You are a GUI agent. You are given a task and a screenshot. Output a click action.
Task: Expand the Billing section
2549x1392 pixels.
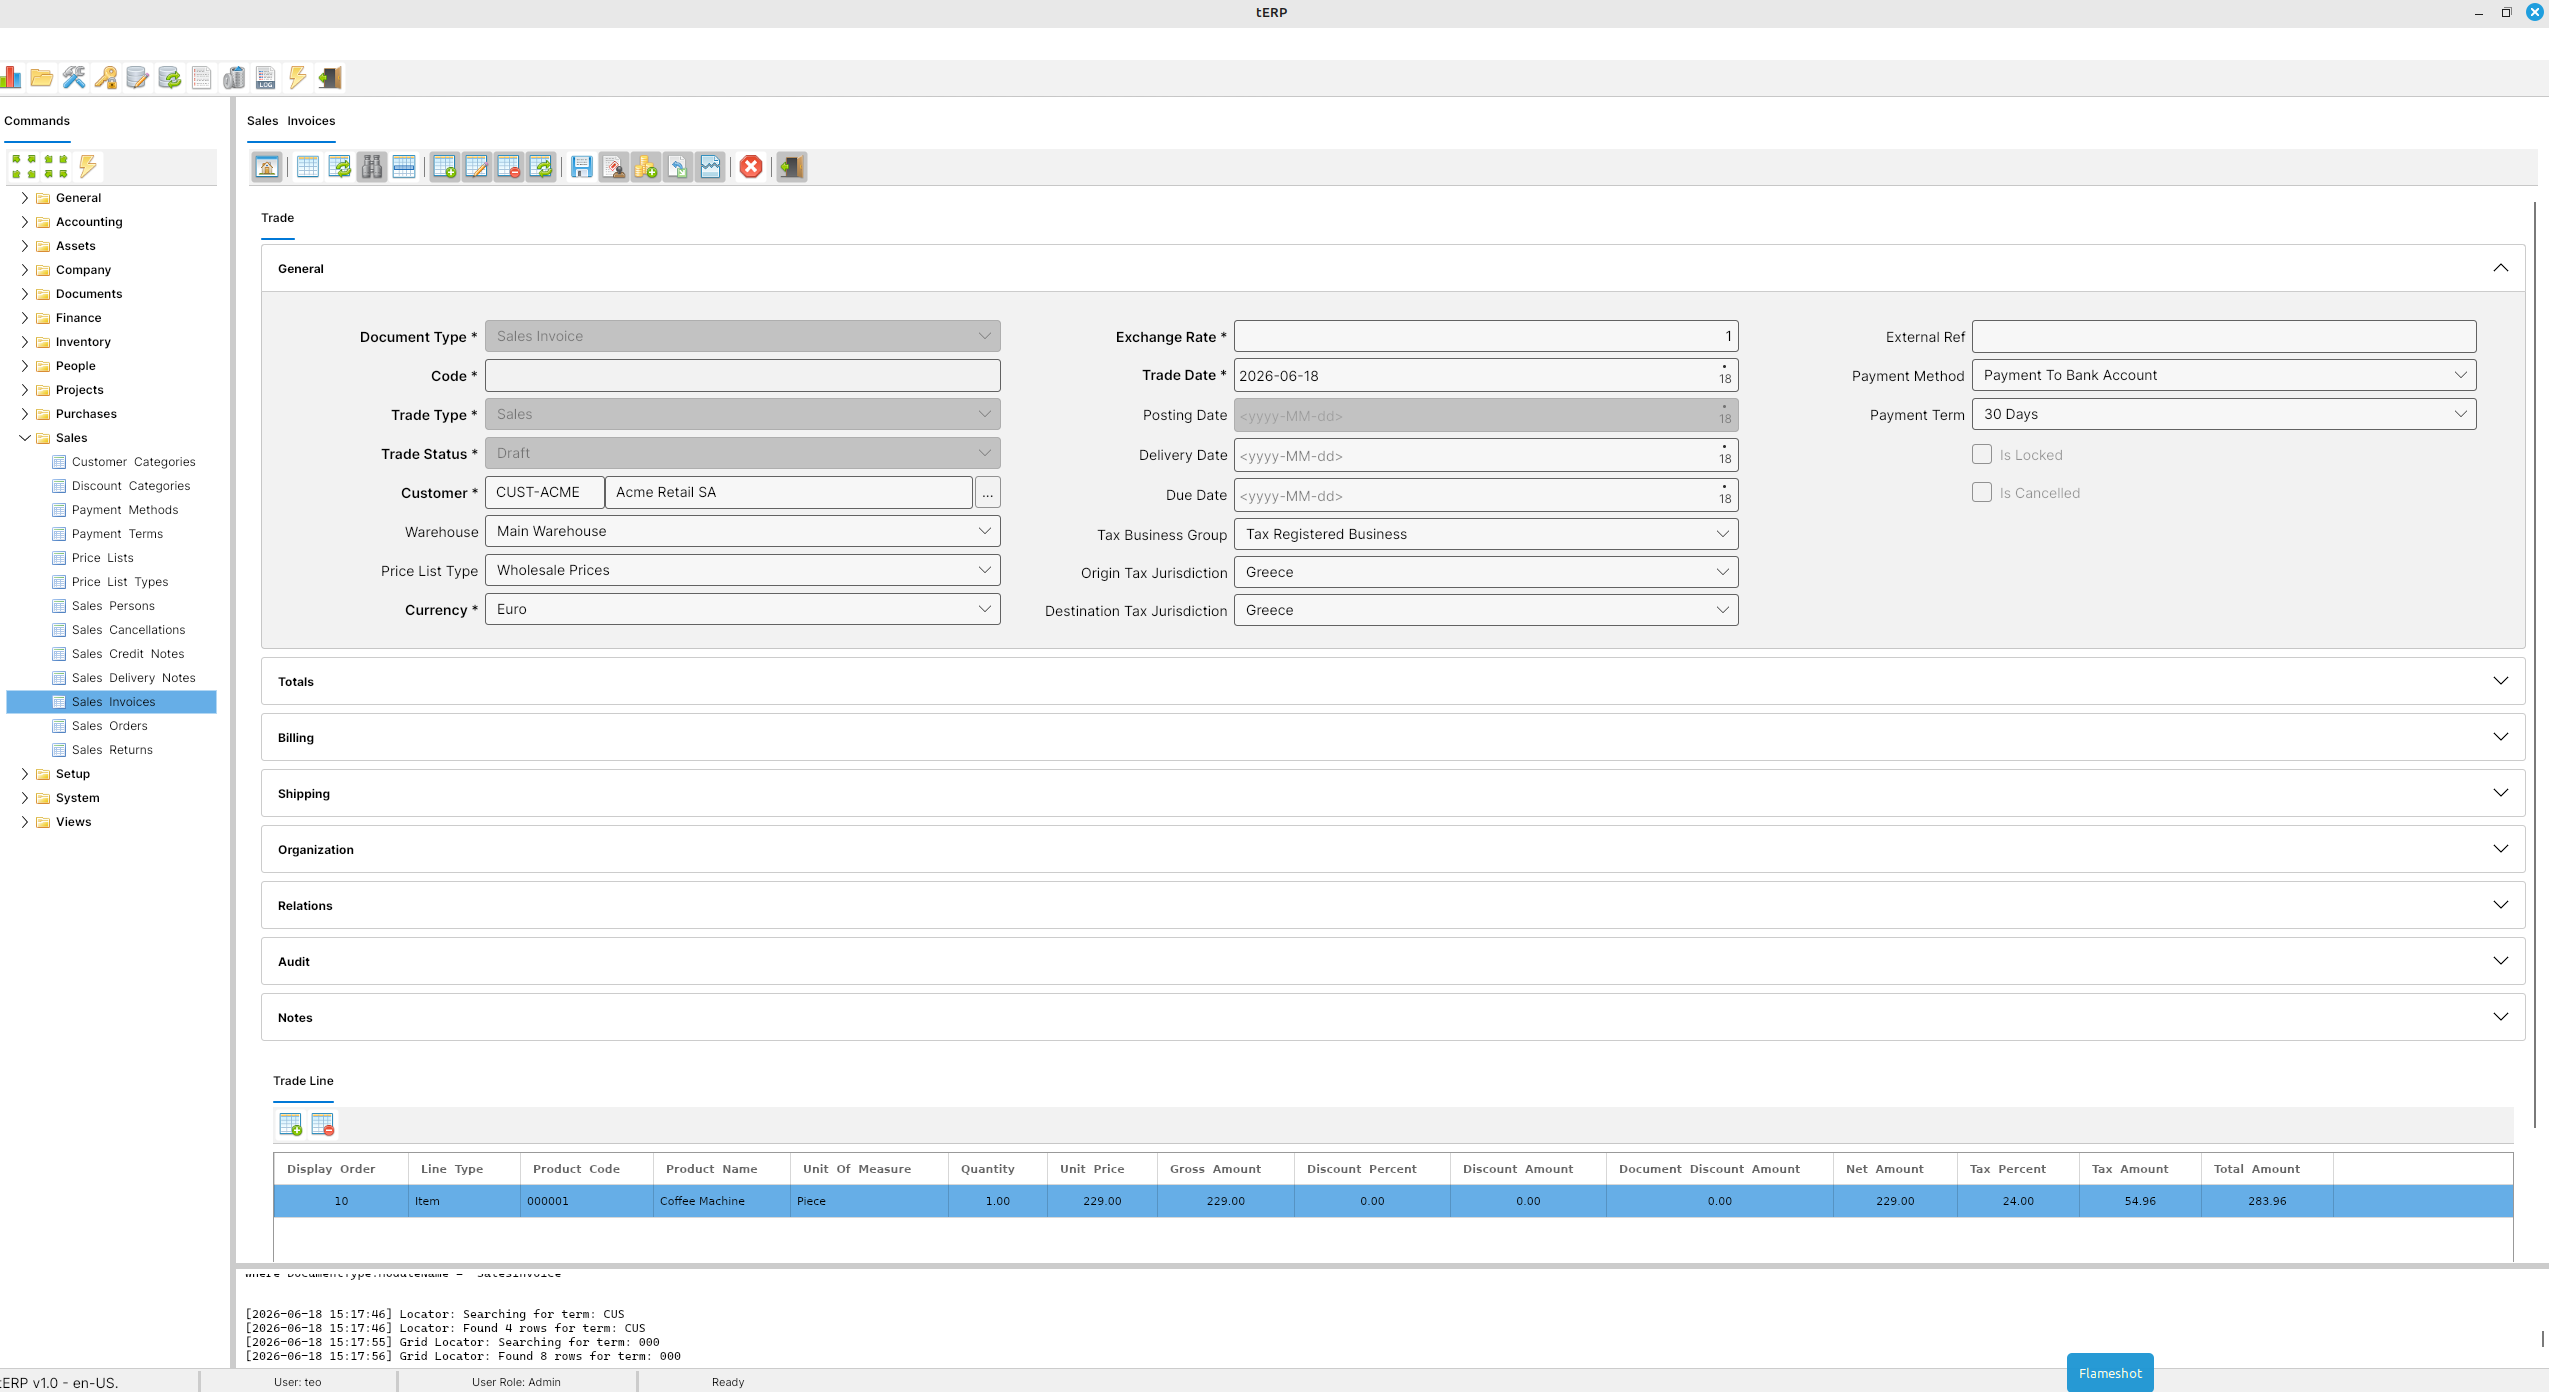[x=1393, y=737]
